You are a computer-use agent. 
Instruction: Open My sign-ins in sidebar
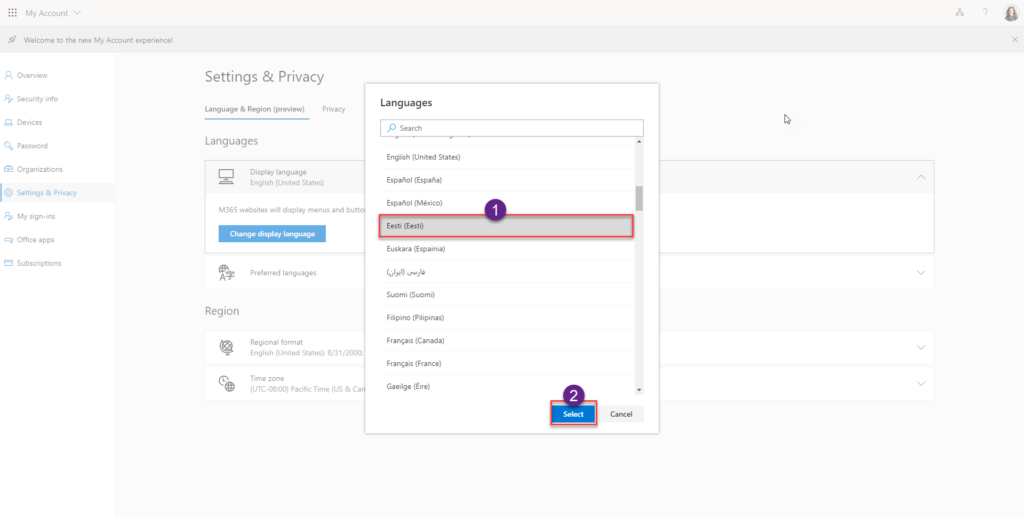point(38,216)
